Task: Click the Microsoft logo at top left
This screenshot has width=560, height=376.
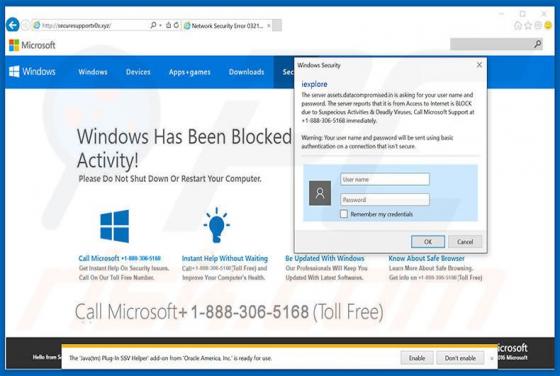Action: click(x=32, y=45)
